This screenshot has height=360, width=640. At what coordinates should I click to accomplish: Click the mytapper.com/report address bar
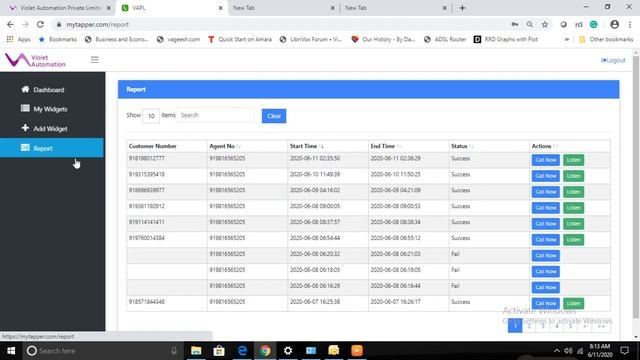coord(282,24)
